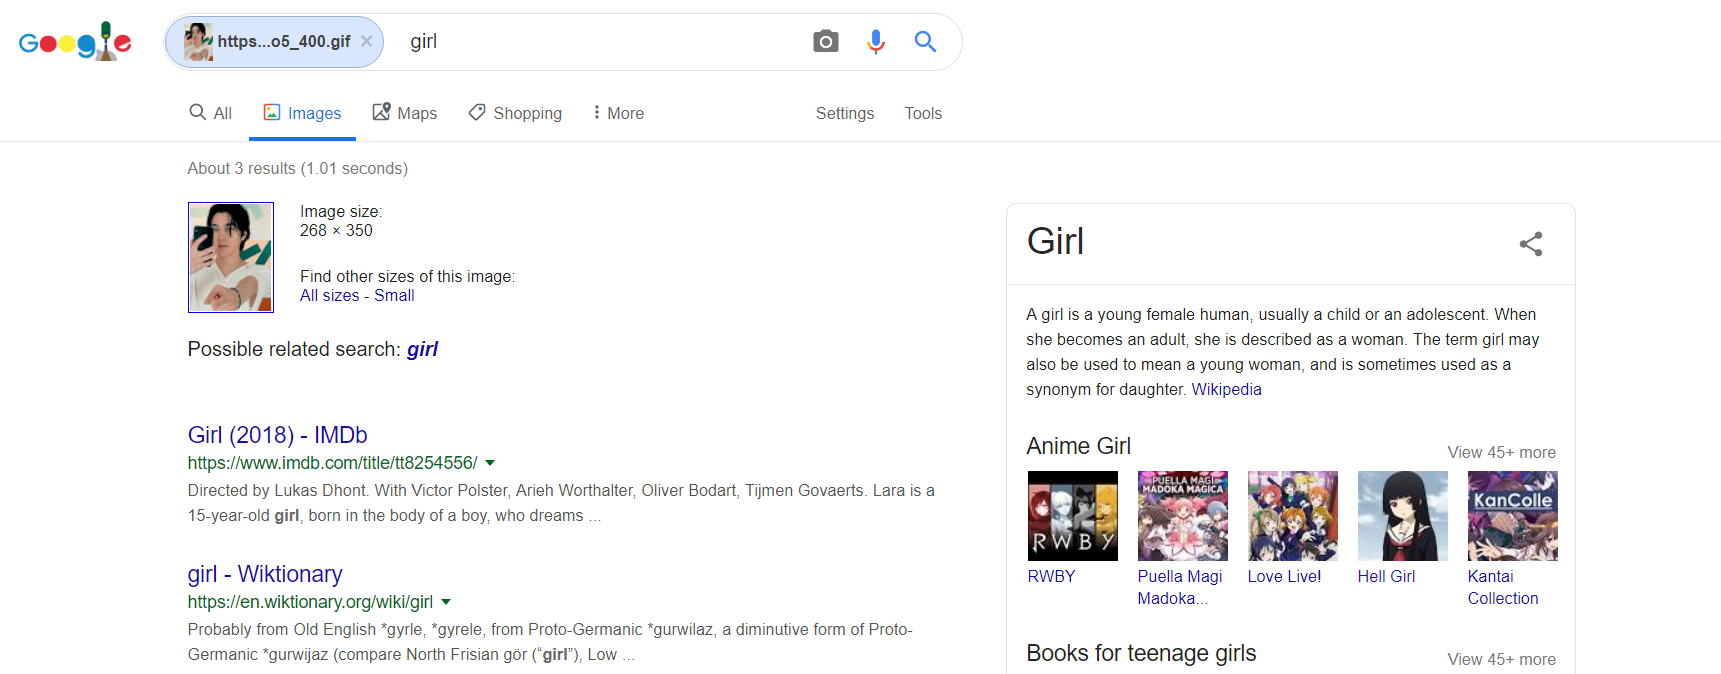Image resolution: width=1721 pixels, height=674 pixels.
Task: Click the Google doodle logo
Action: pos(76,42)
